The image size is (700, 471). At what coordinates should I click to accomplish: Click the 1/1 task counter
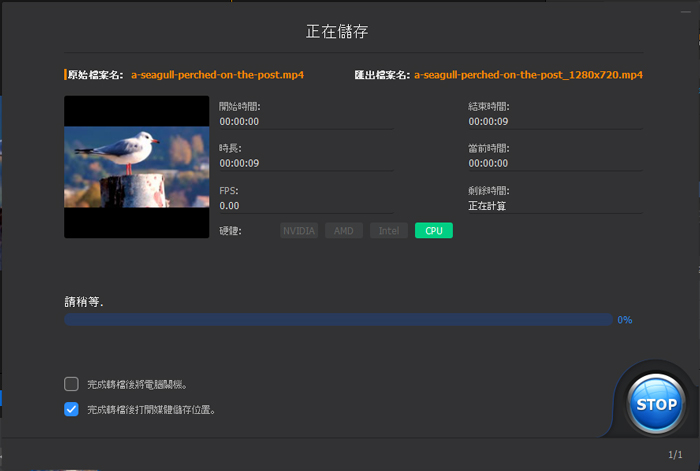675,454
